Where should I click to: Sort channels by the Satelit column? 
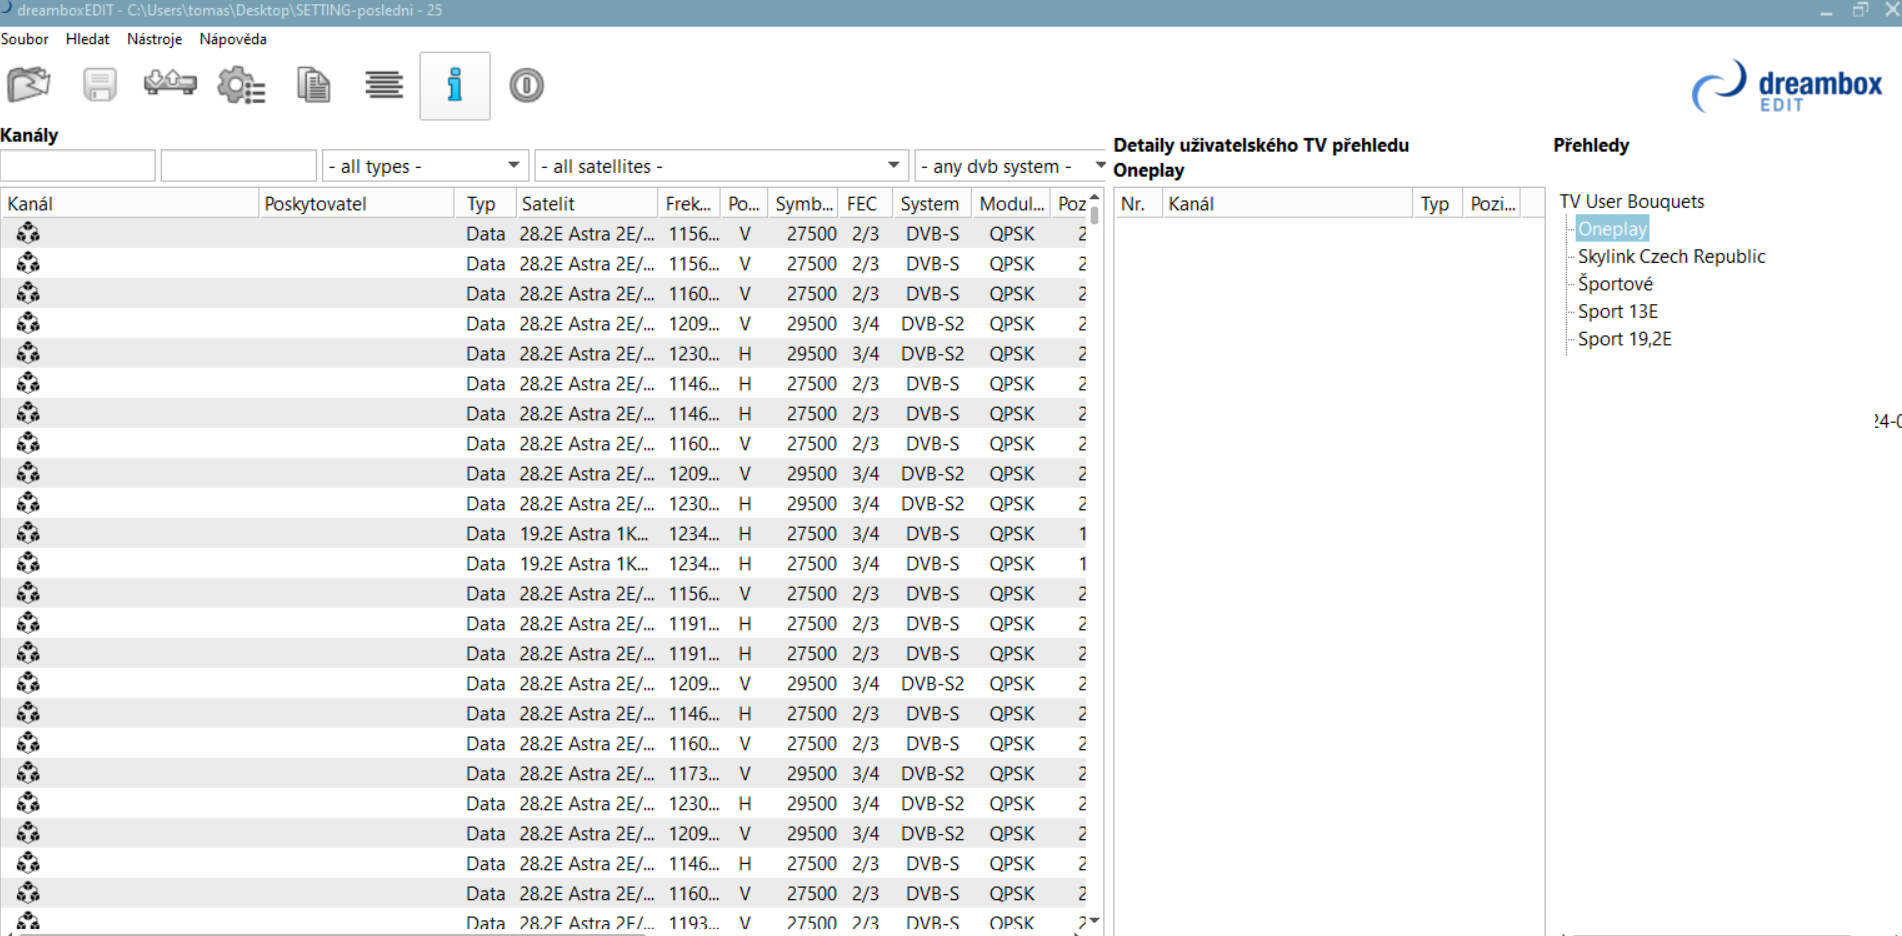click(586, 204)
